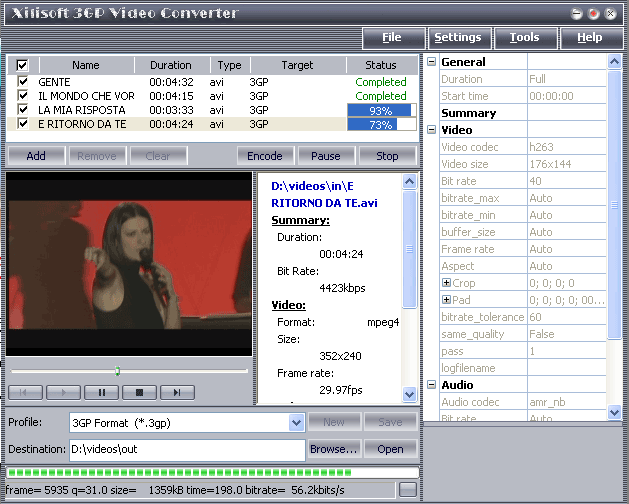Open the Help menu
The height and width of the screenshot is (504, 629).
click(x=591, y=38)
